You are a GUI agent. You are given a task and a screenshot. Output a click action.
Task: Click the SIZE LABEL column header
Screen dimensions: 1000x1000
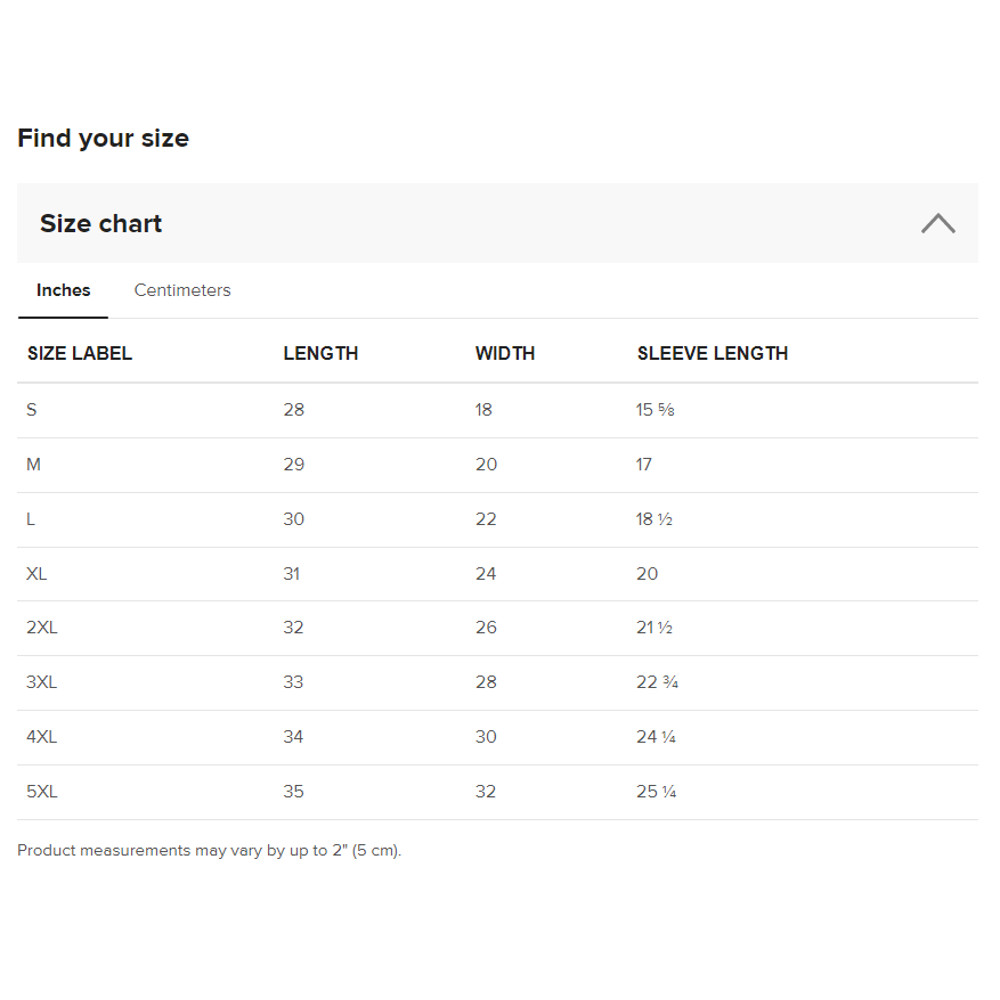[x=80, y=353]
